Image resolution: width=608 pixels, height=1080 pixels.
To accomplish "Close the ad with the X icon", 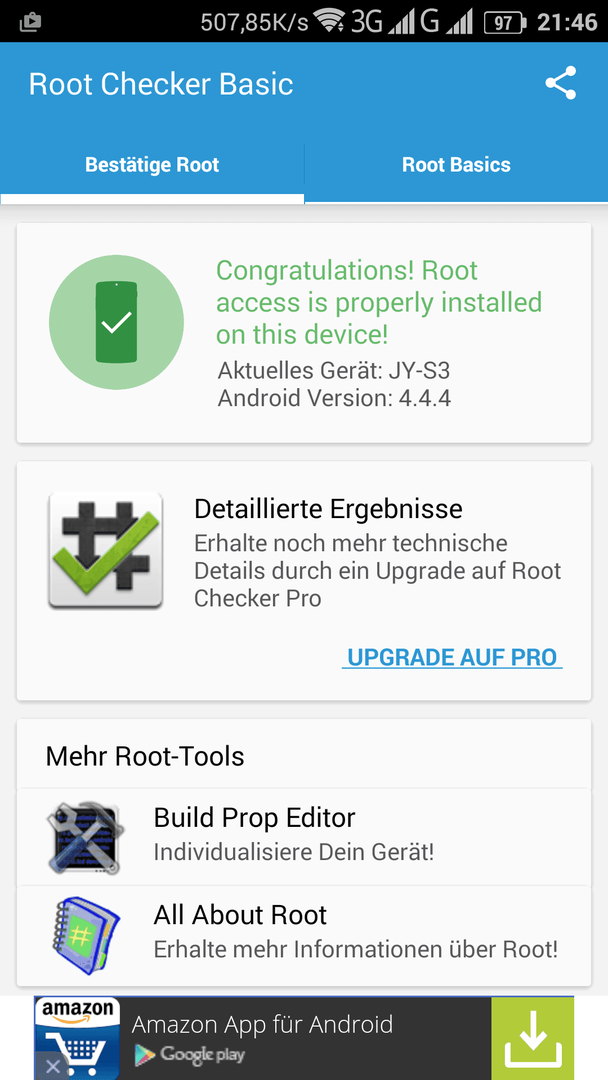I will [x=52, y=1067].
